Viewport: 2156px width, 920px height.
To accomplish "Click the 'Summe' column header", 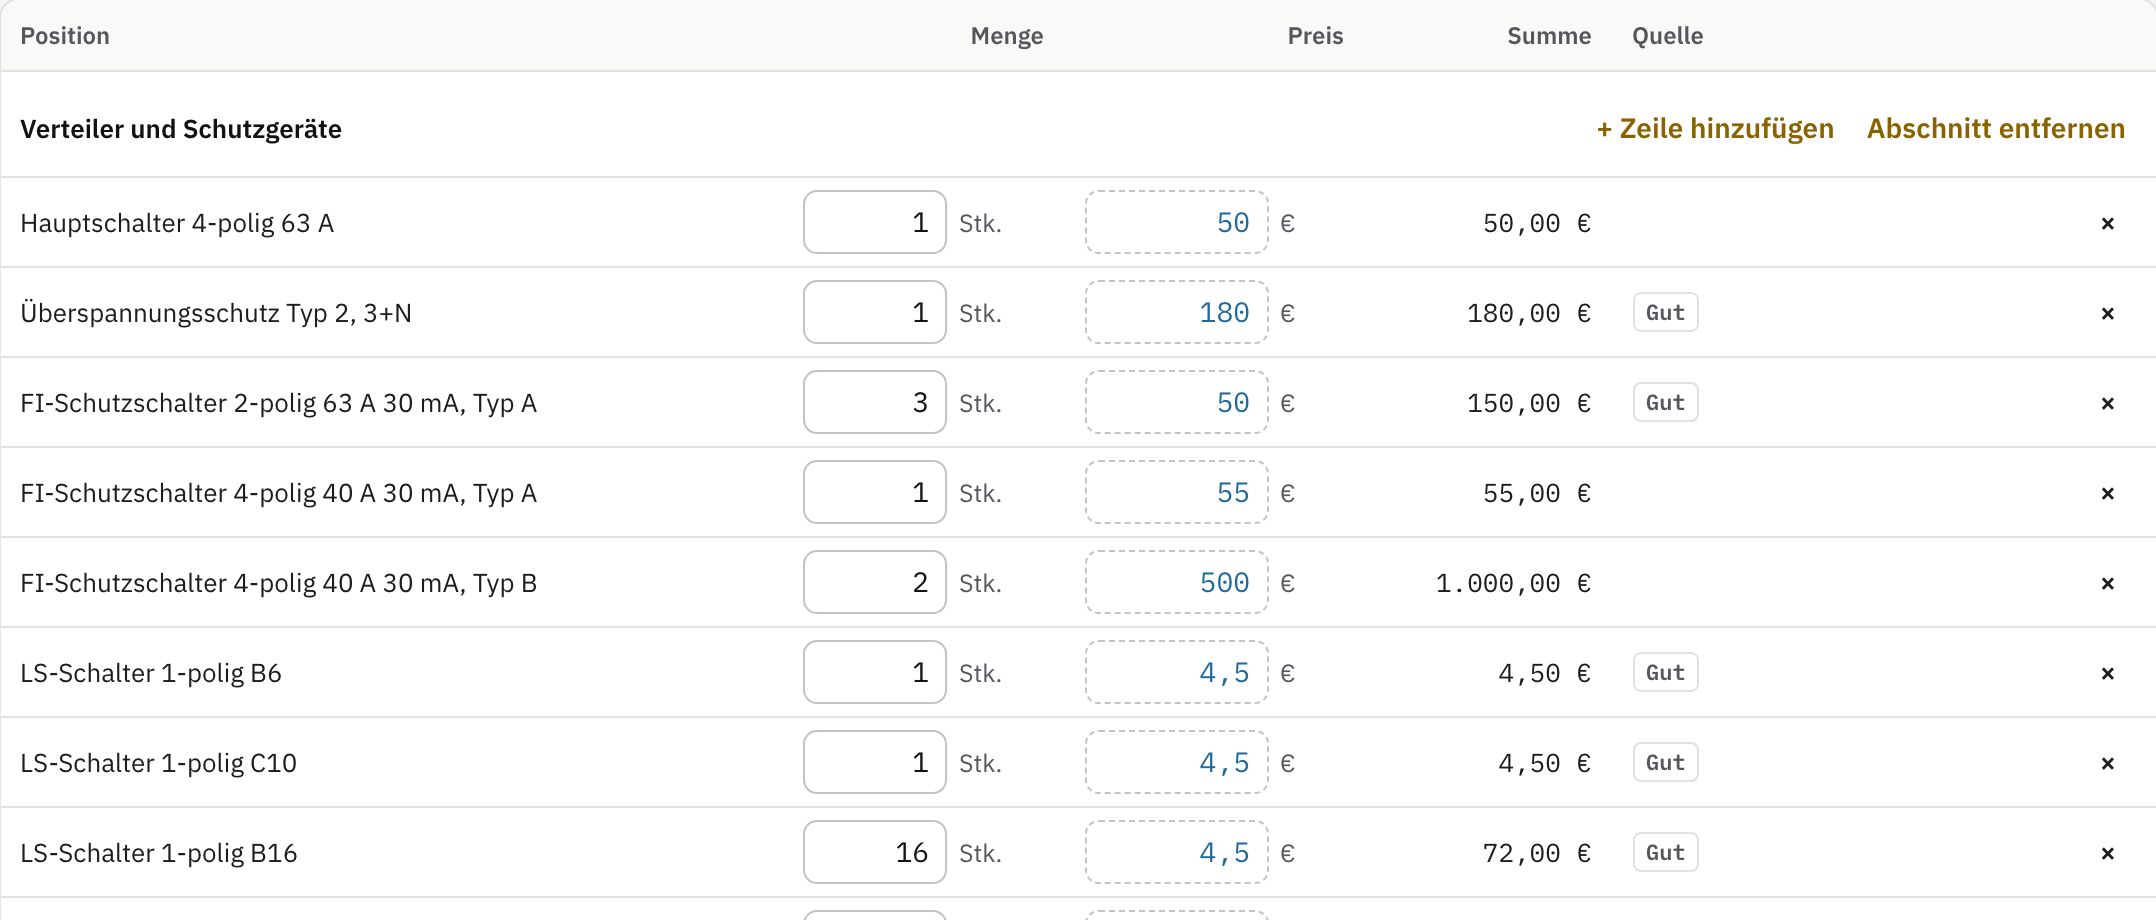I will [x=1549, y=36].
